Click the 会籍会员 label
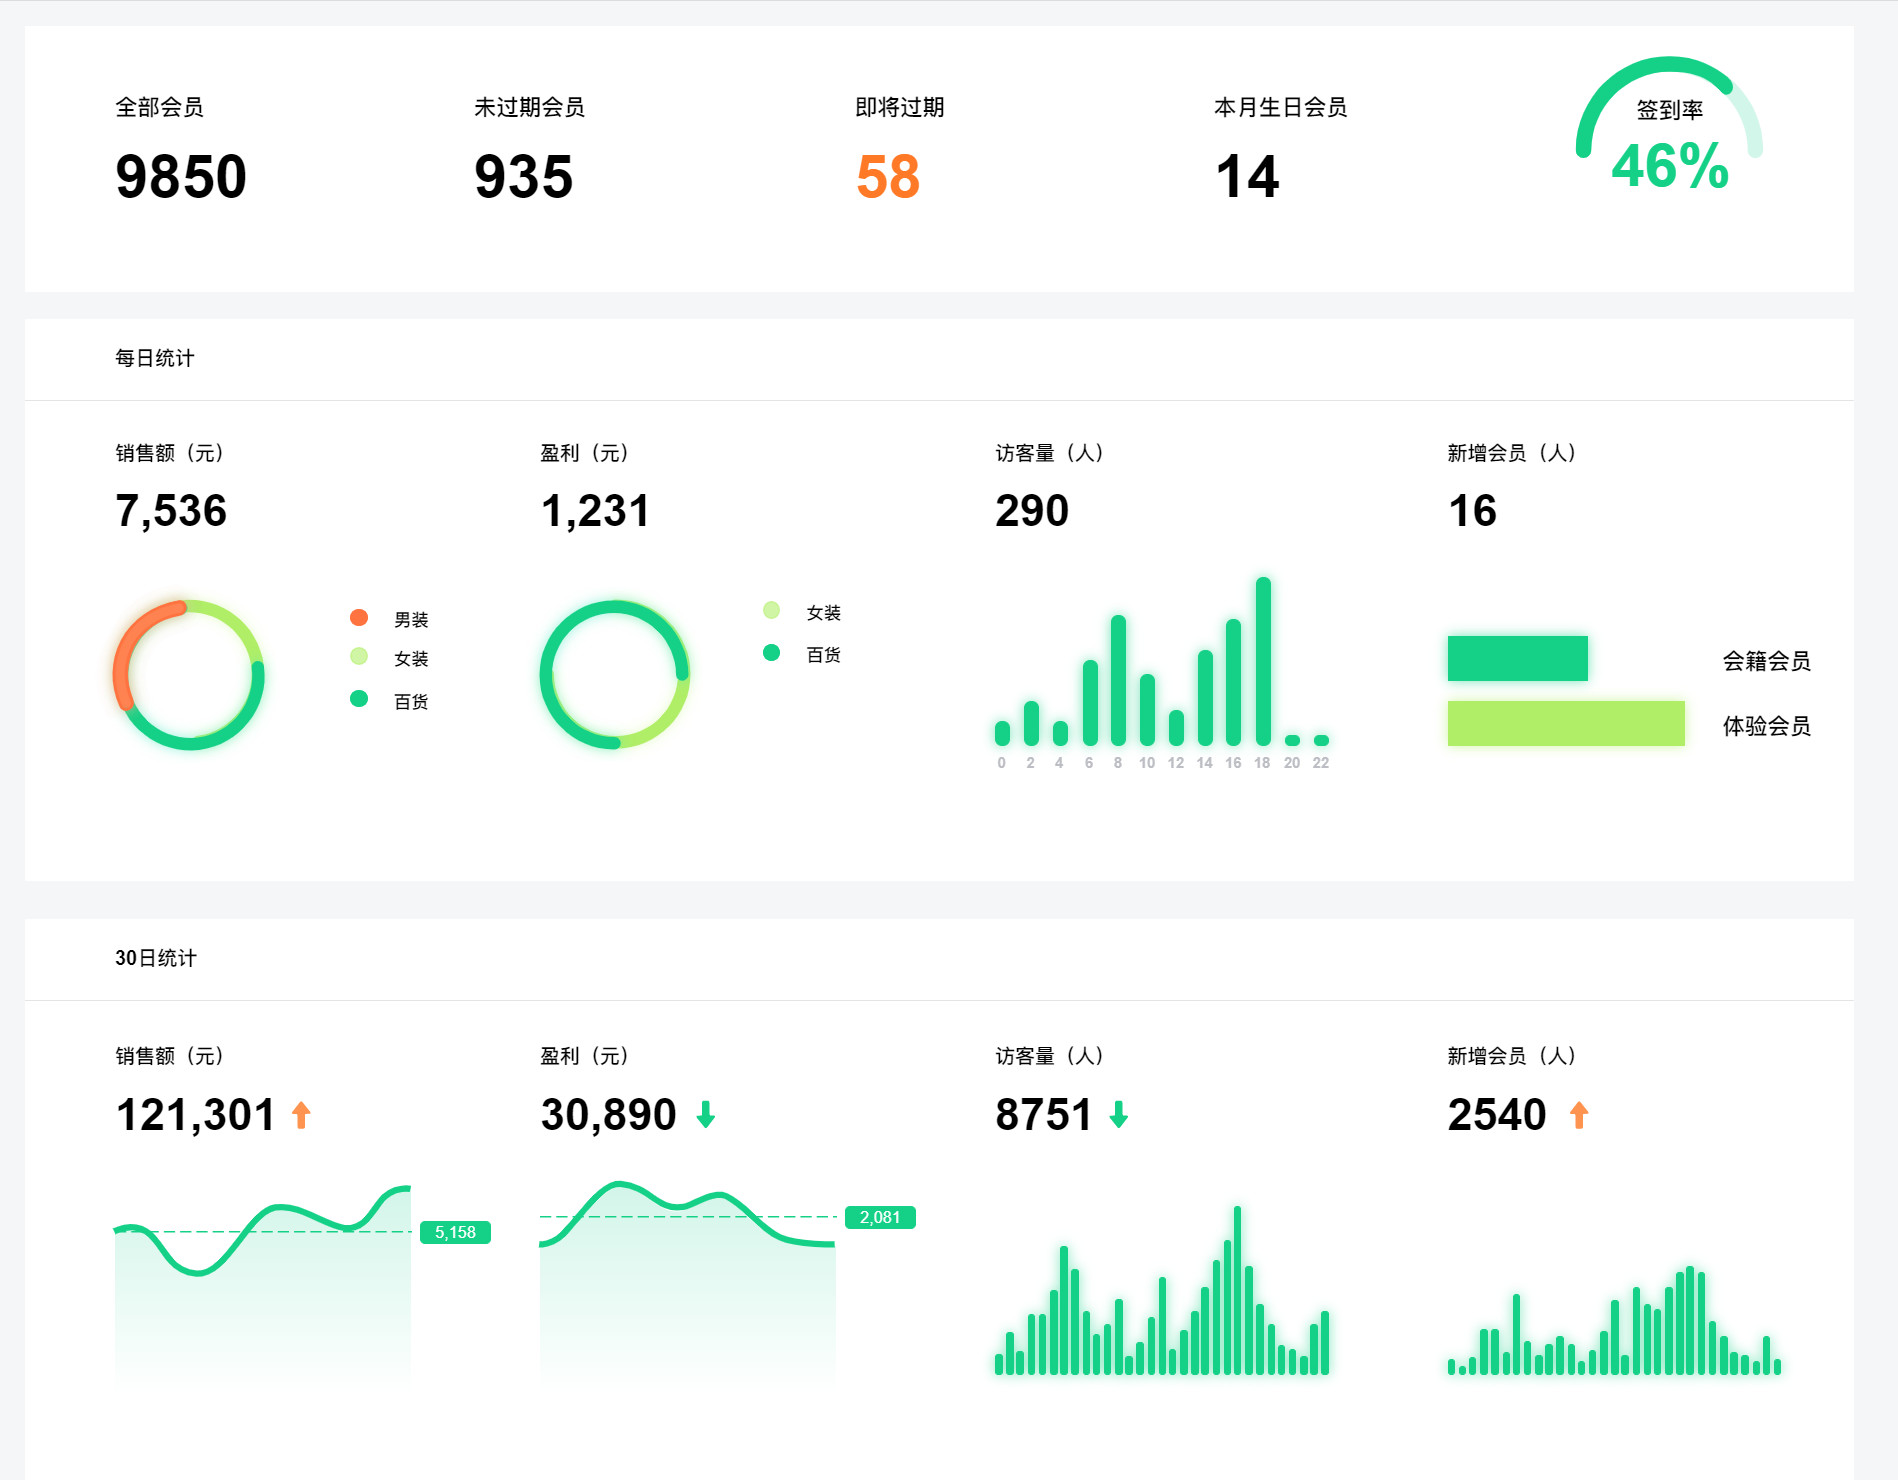The image size is (1898, 1480). pyautogui.click(x=1766, y=661)
